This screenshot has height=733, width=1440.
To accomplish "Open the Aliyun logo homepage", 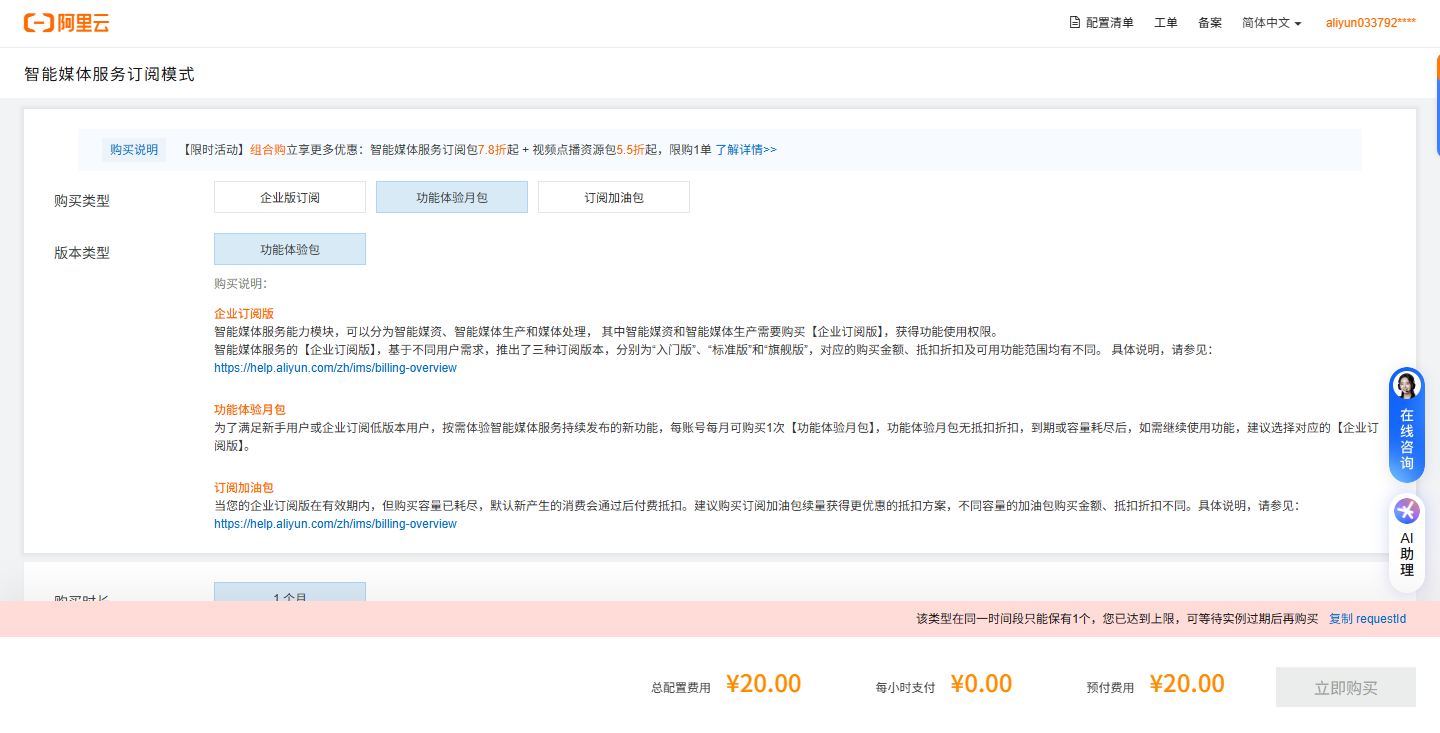I will 66,23.
